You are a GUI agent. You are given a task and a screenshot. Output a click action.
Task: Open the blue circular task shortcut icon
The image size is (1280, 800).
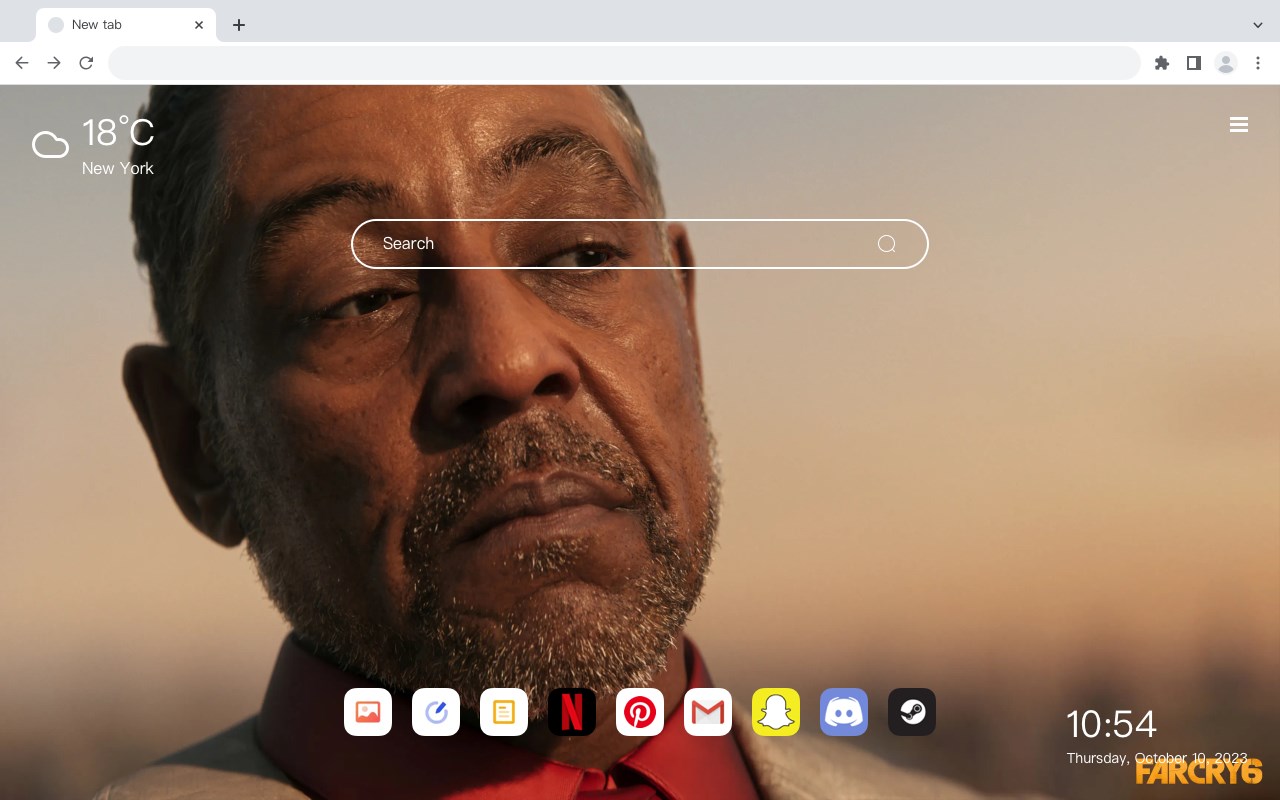click(436, 712)
